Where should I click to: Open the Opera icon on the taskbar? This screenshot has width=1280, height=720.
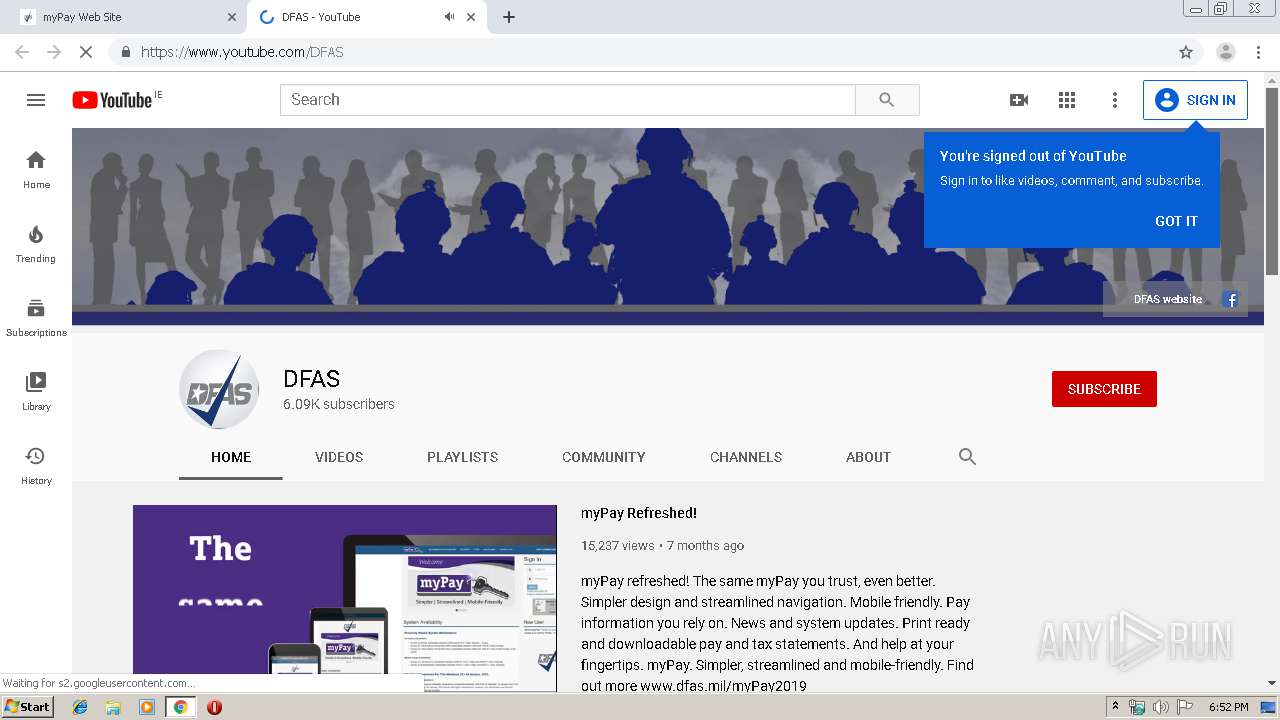[x=214, y=707]
